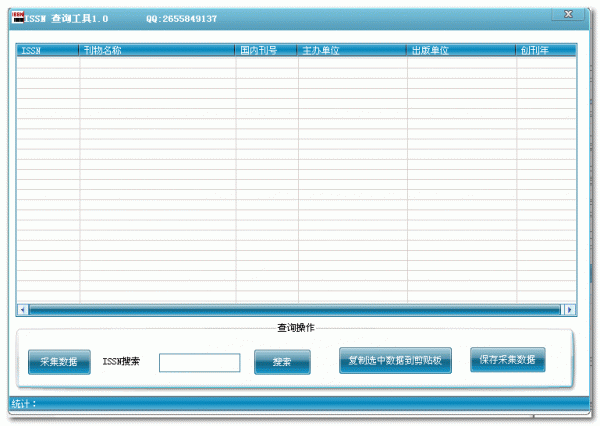
Task: Sort by the 主办单位 column header
Action: click(352, 50)
